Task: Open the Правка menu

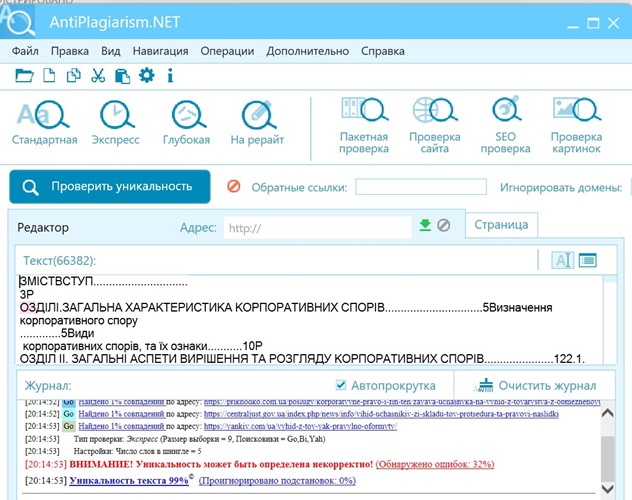Action: [70, 51]
